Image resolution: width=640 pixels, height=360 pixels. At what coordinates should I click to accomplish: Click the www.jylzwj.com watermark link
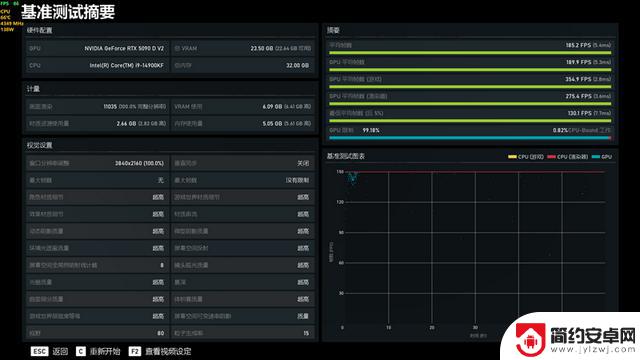(593, 349)
